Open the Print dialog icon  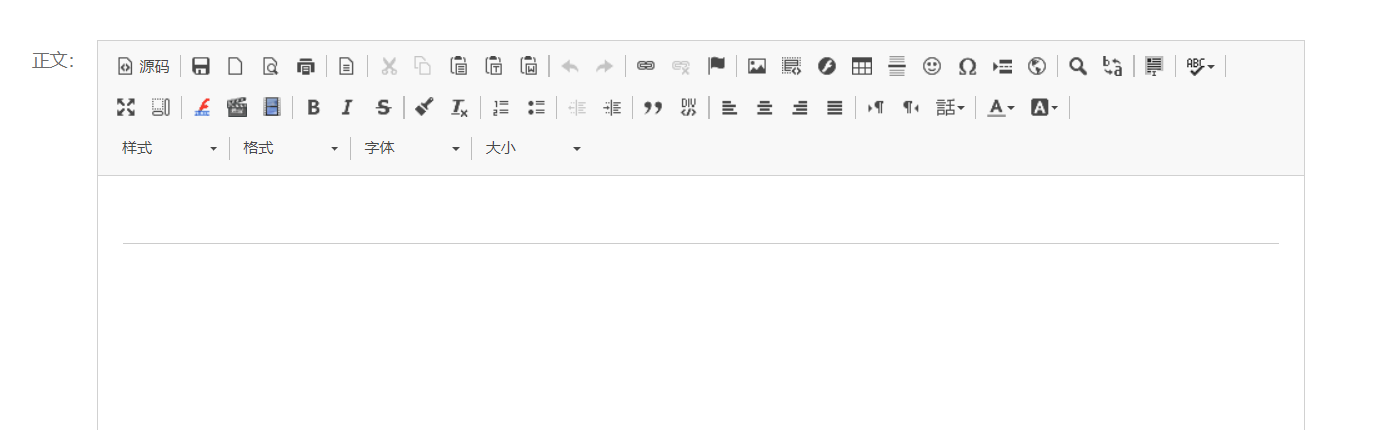306,67
